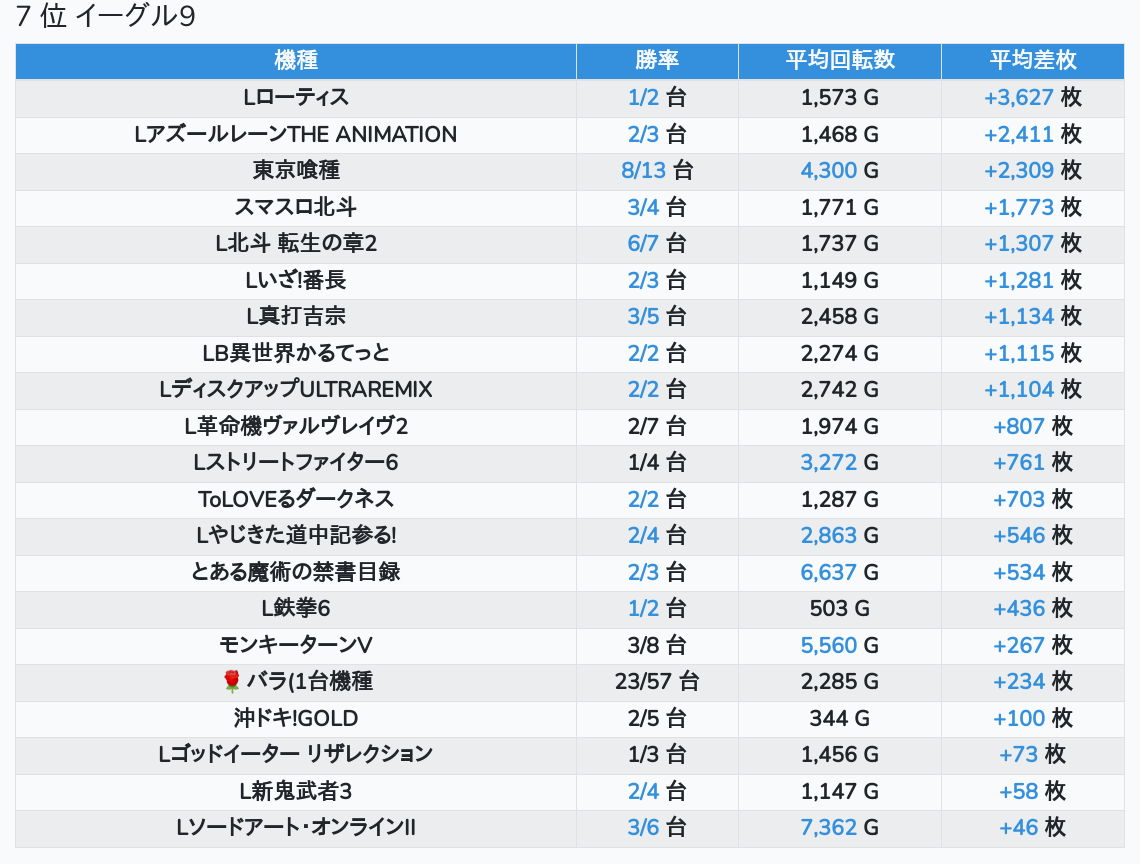The height and width of the screenshot is (864, 1140).
Task: Select the +2,411 枚 difference value
Action: pos(1032,134)
